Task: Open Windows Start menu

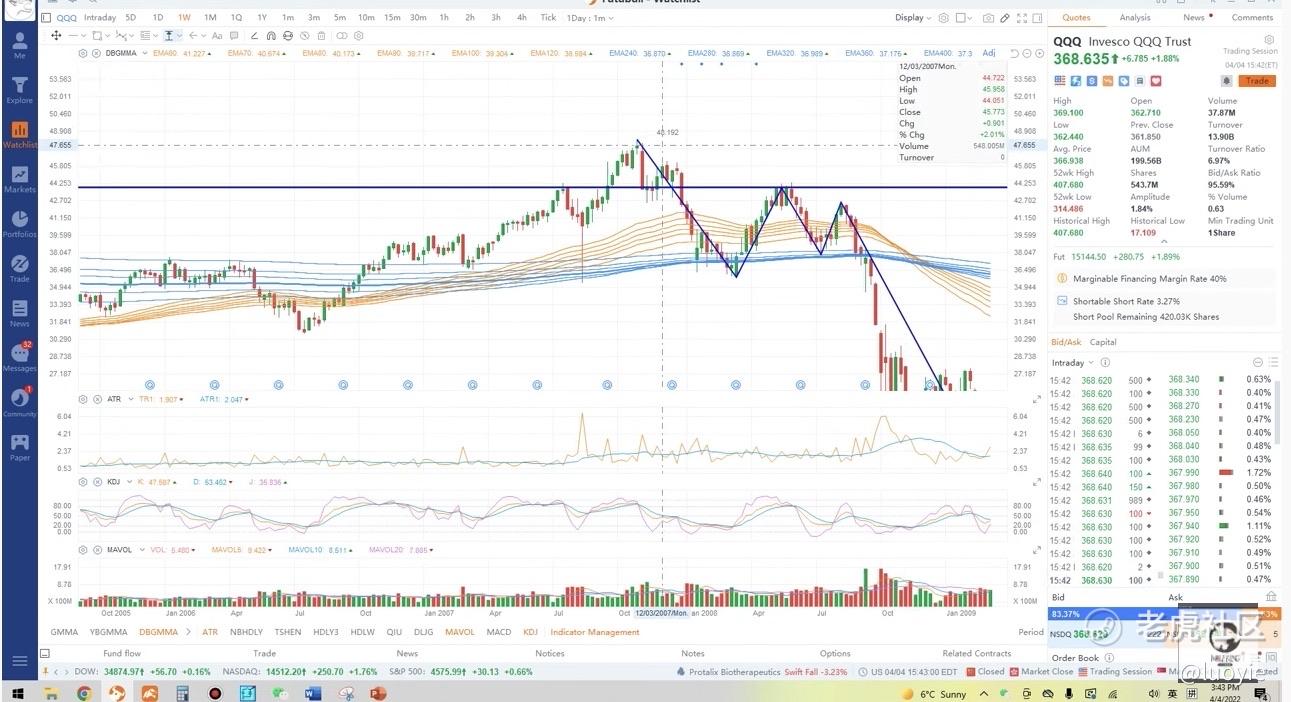Action: point(17,693)
